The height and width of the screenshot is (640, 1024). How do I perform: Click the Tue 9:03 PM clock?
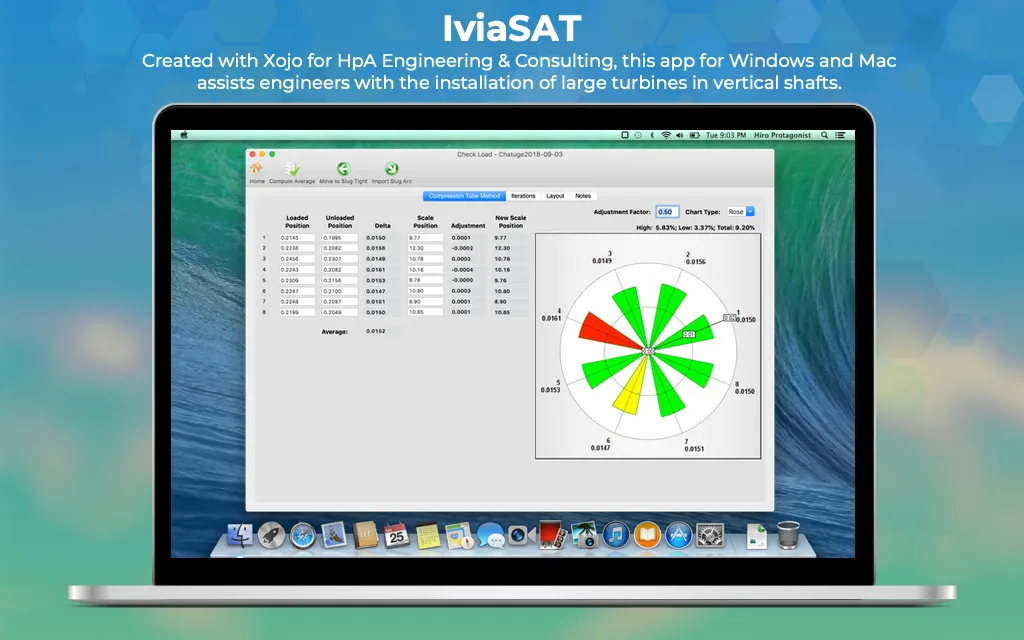(726, 135)
